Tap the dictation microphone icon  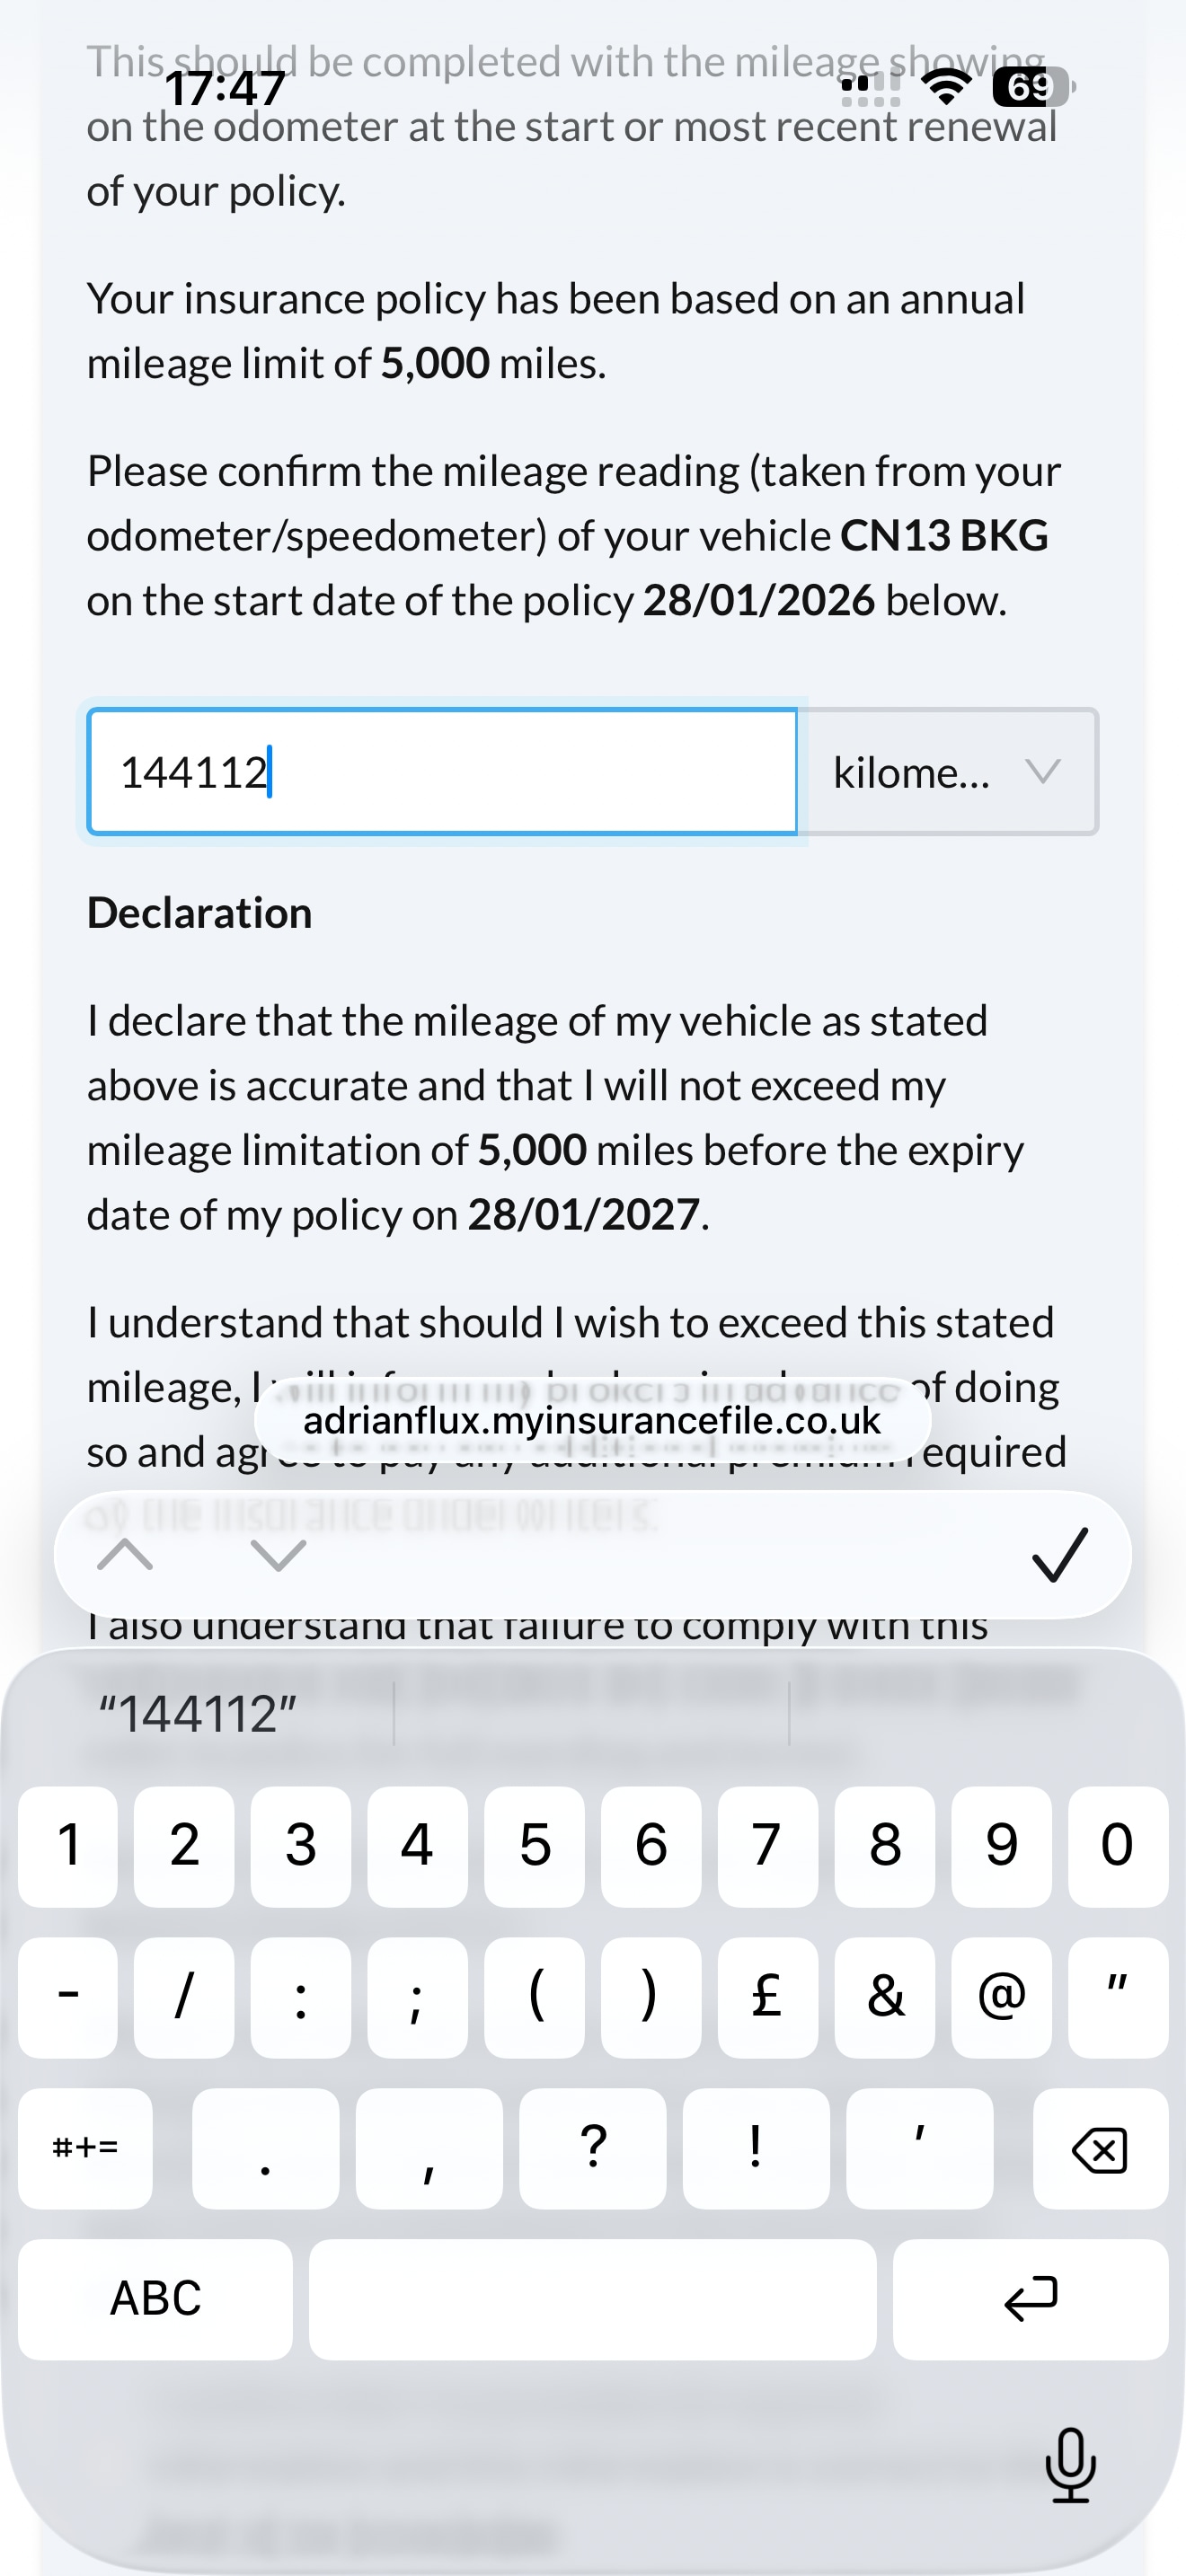(x=1070, y=2465)
